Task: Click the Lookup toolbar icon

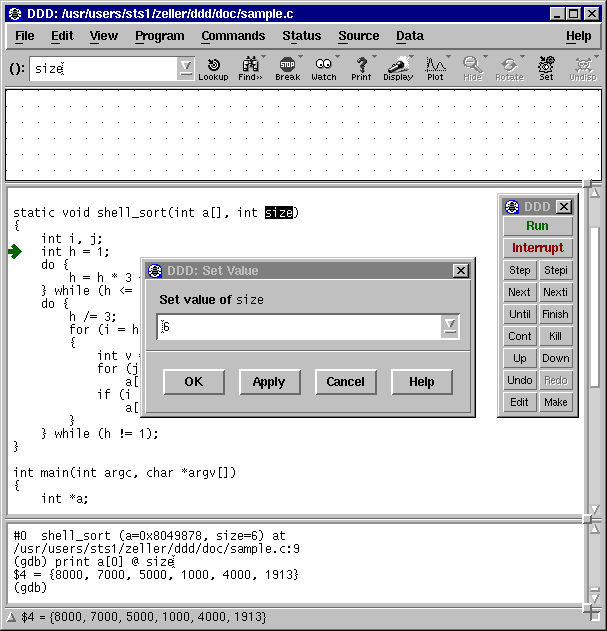Action: [213, 68]
